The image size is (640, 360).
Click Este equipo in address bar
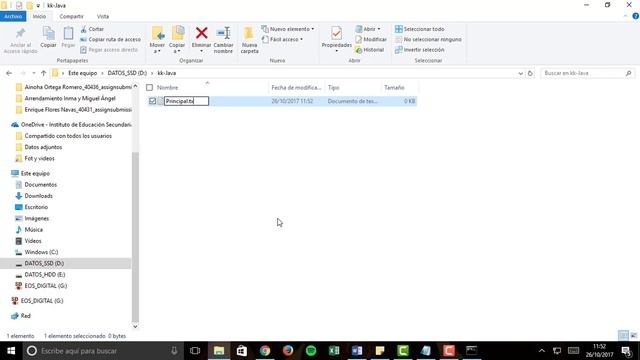tap(82, 73)
